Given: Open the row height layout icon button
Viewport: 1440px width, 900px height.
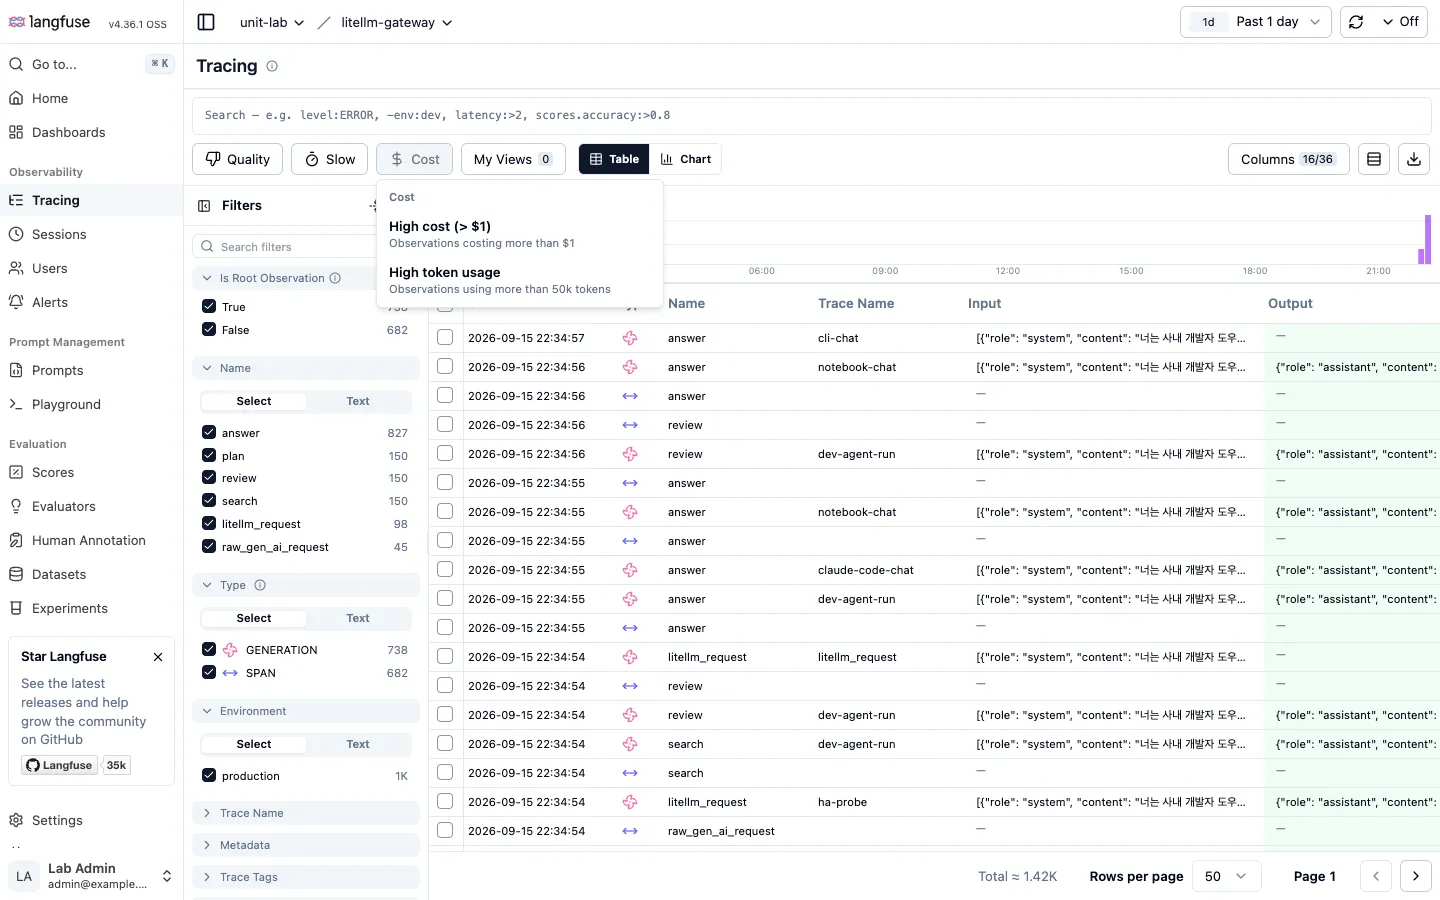Looking at the screenshot, I should [x=1374, y=159].
